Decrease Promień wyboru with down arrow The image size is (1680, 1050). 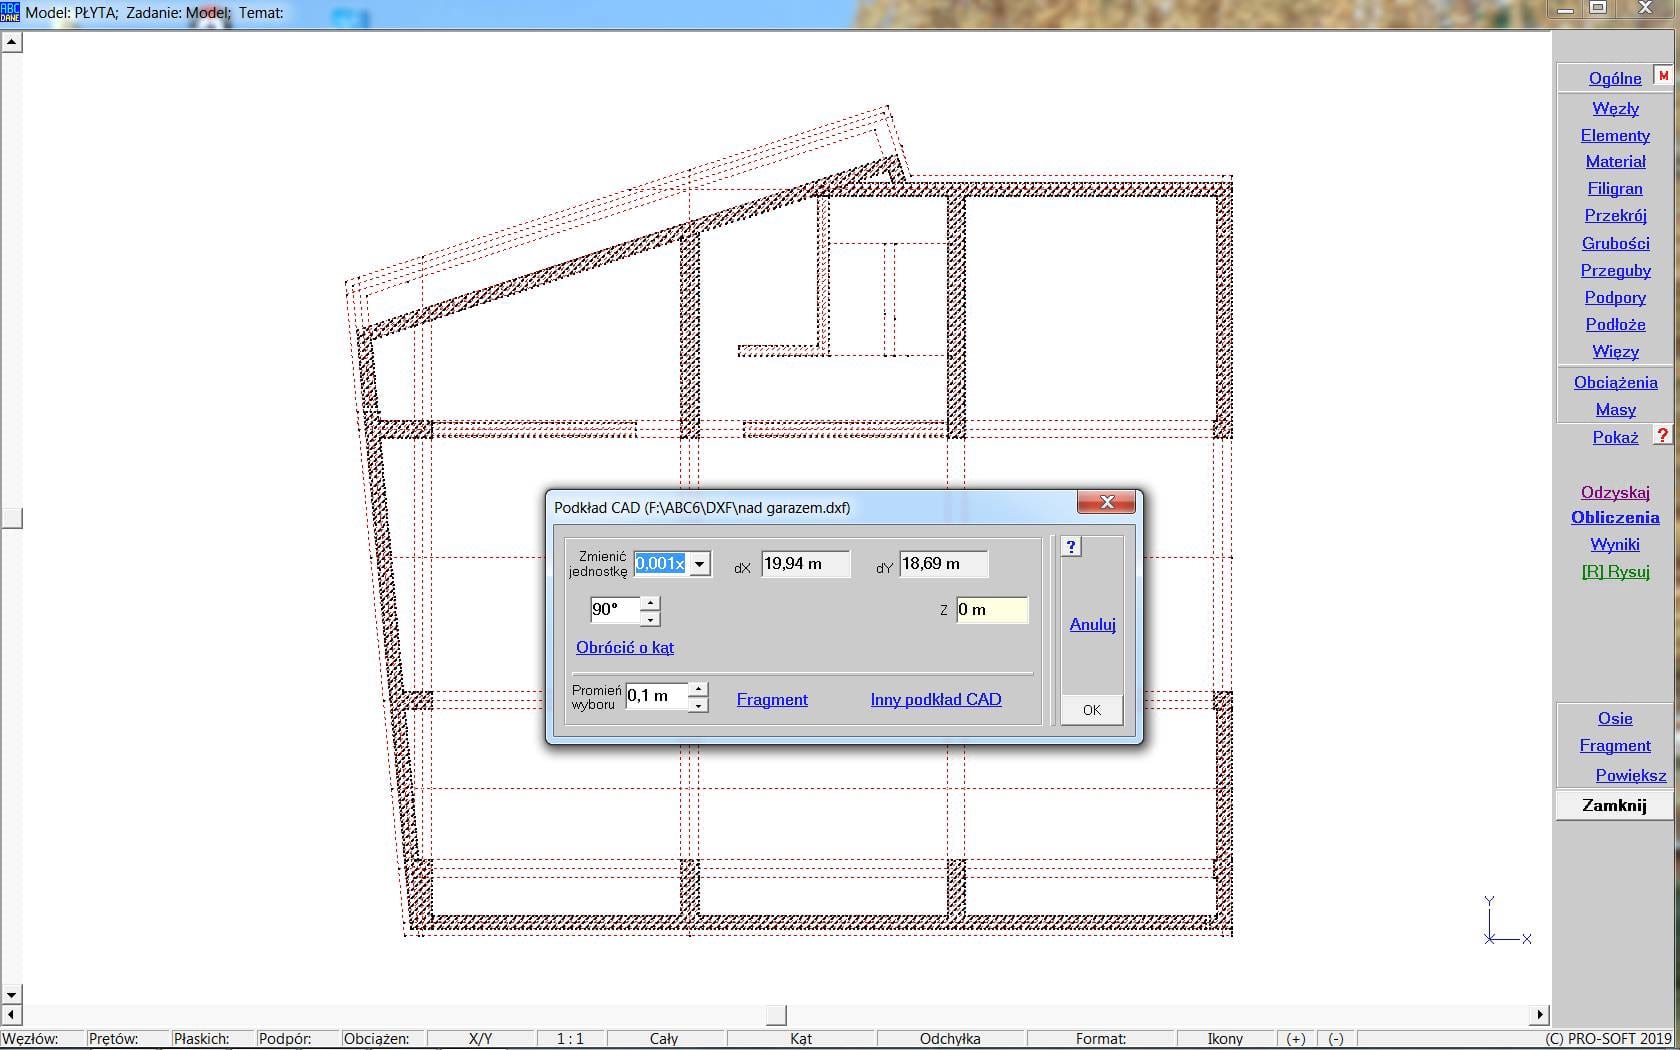698,705
